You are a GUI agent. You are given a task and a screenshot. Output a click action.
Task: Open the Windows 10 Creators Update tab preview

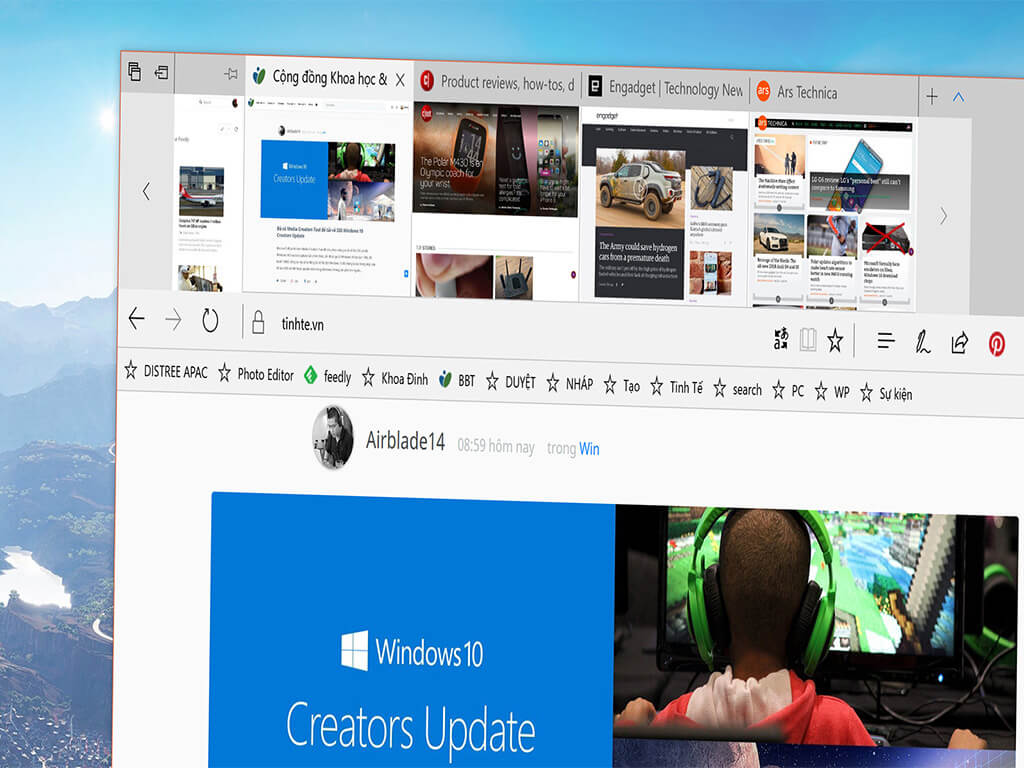pos(328,197)
